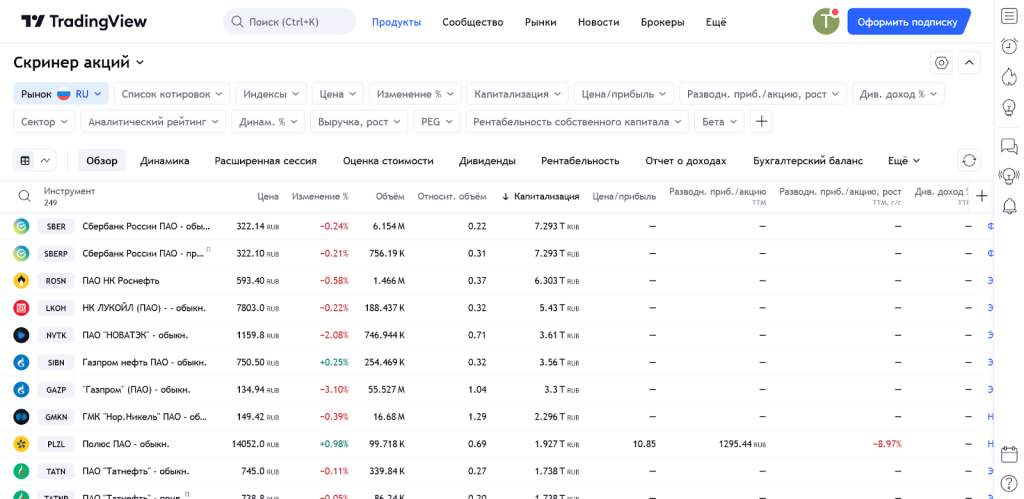The width and height of the screenshot is (1024, 499).
Task: Click the SBER Sberbank logo icon
Action: pos(21,226)
